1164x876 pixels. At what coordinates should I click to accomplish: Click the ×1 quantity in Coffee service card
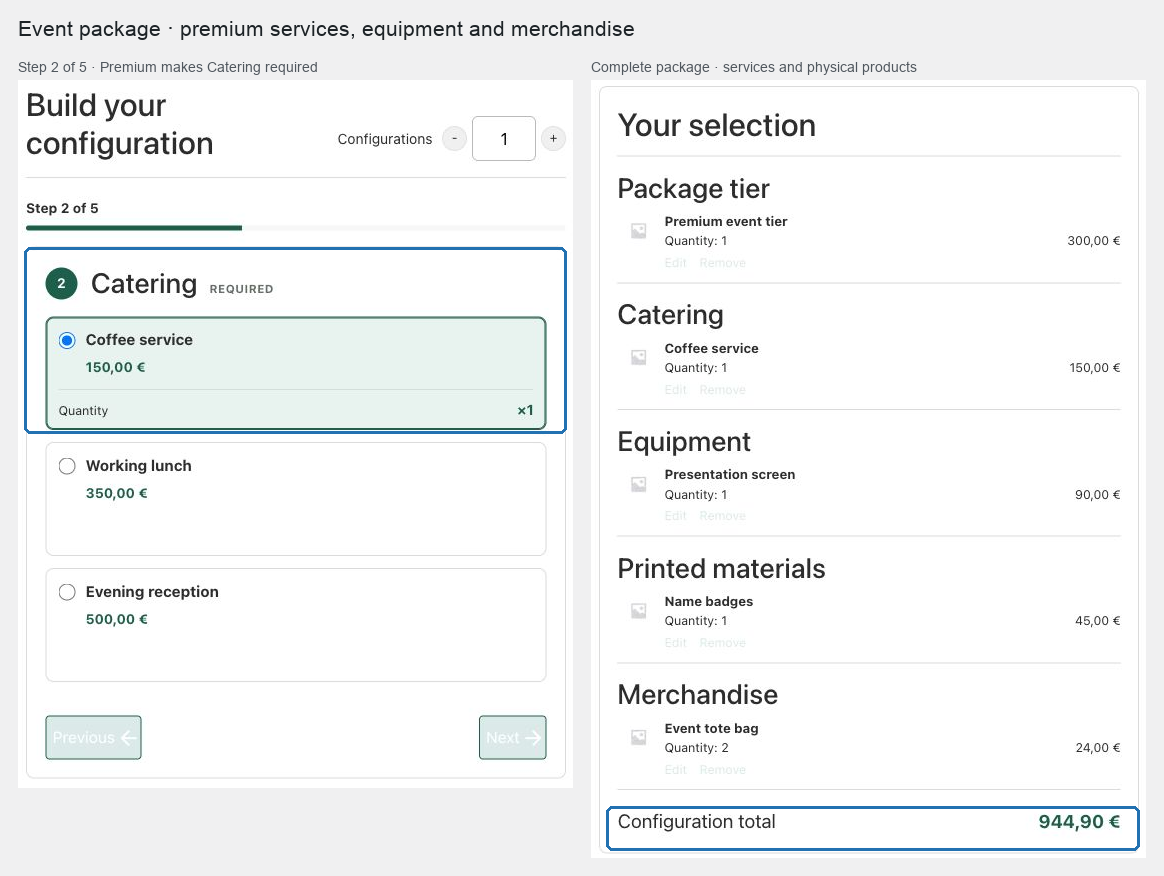click(526, 411)
